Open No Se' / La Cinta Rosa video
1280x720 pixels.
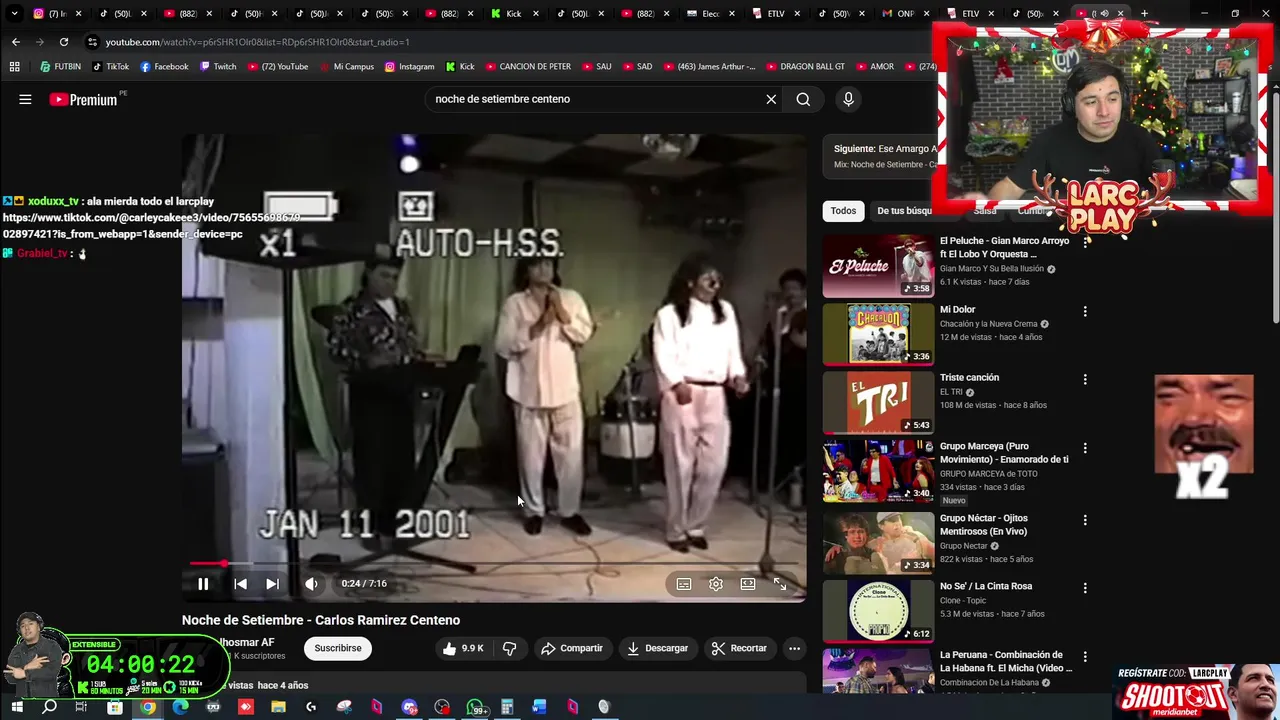(x=986, y=586)
